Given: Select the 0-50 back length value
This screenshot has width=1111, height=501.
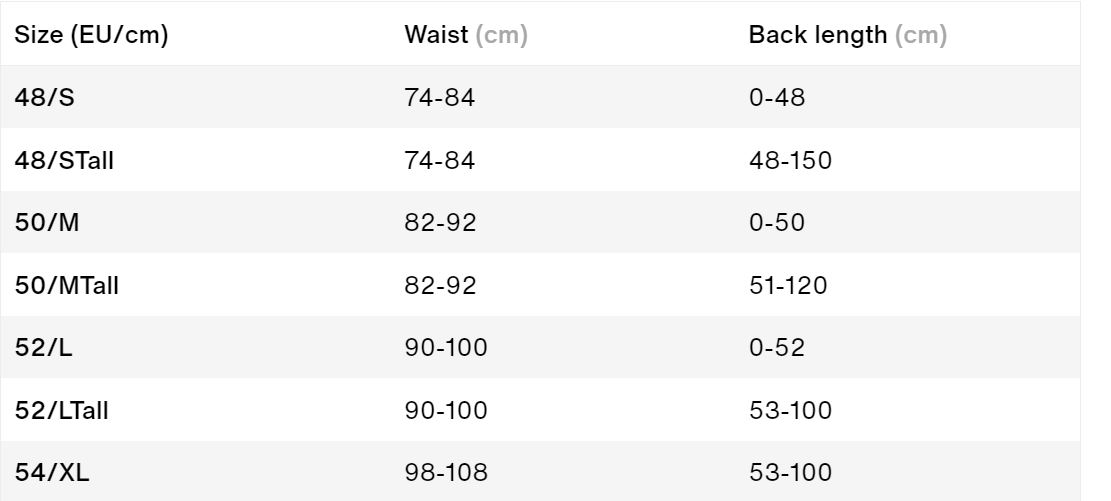Looking at the screenshot, I should pos(777,223).
